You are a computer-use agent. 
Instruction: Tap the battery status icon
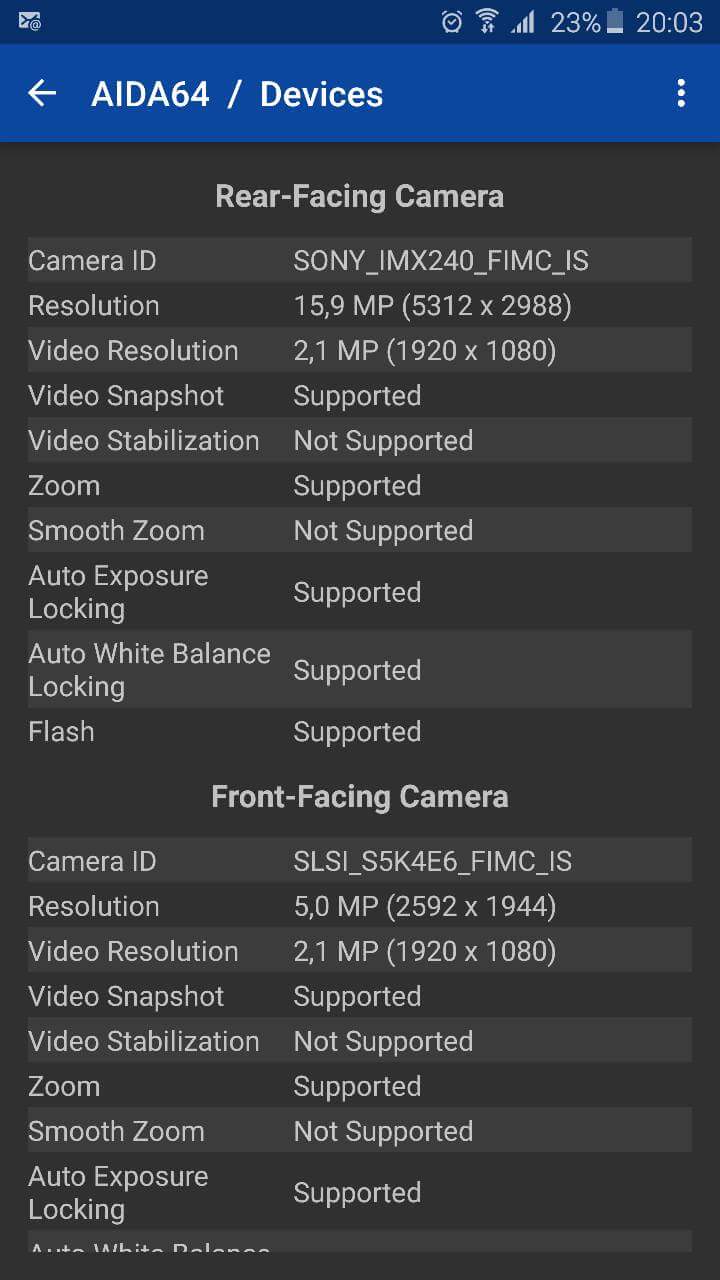point(615,22)
